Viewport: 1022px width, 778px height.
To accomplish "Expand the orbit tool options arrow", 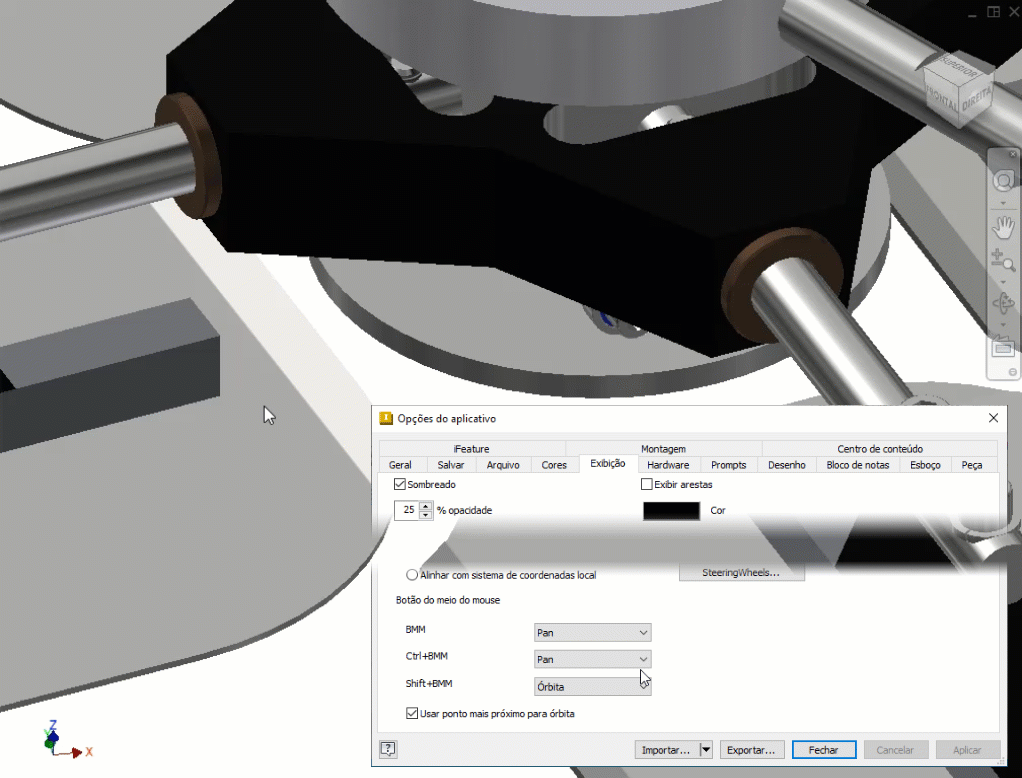I will click(1004, 325).
